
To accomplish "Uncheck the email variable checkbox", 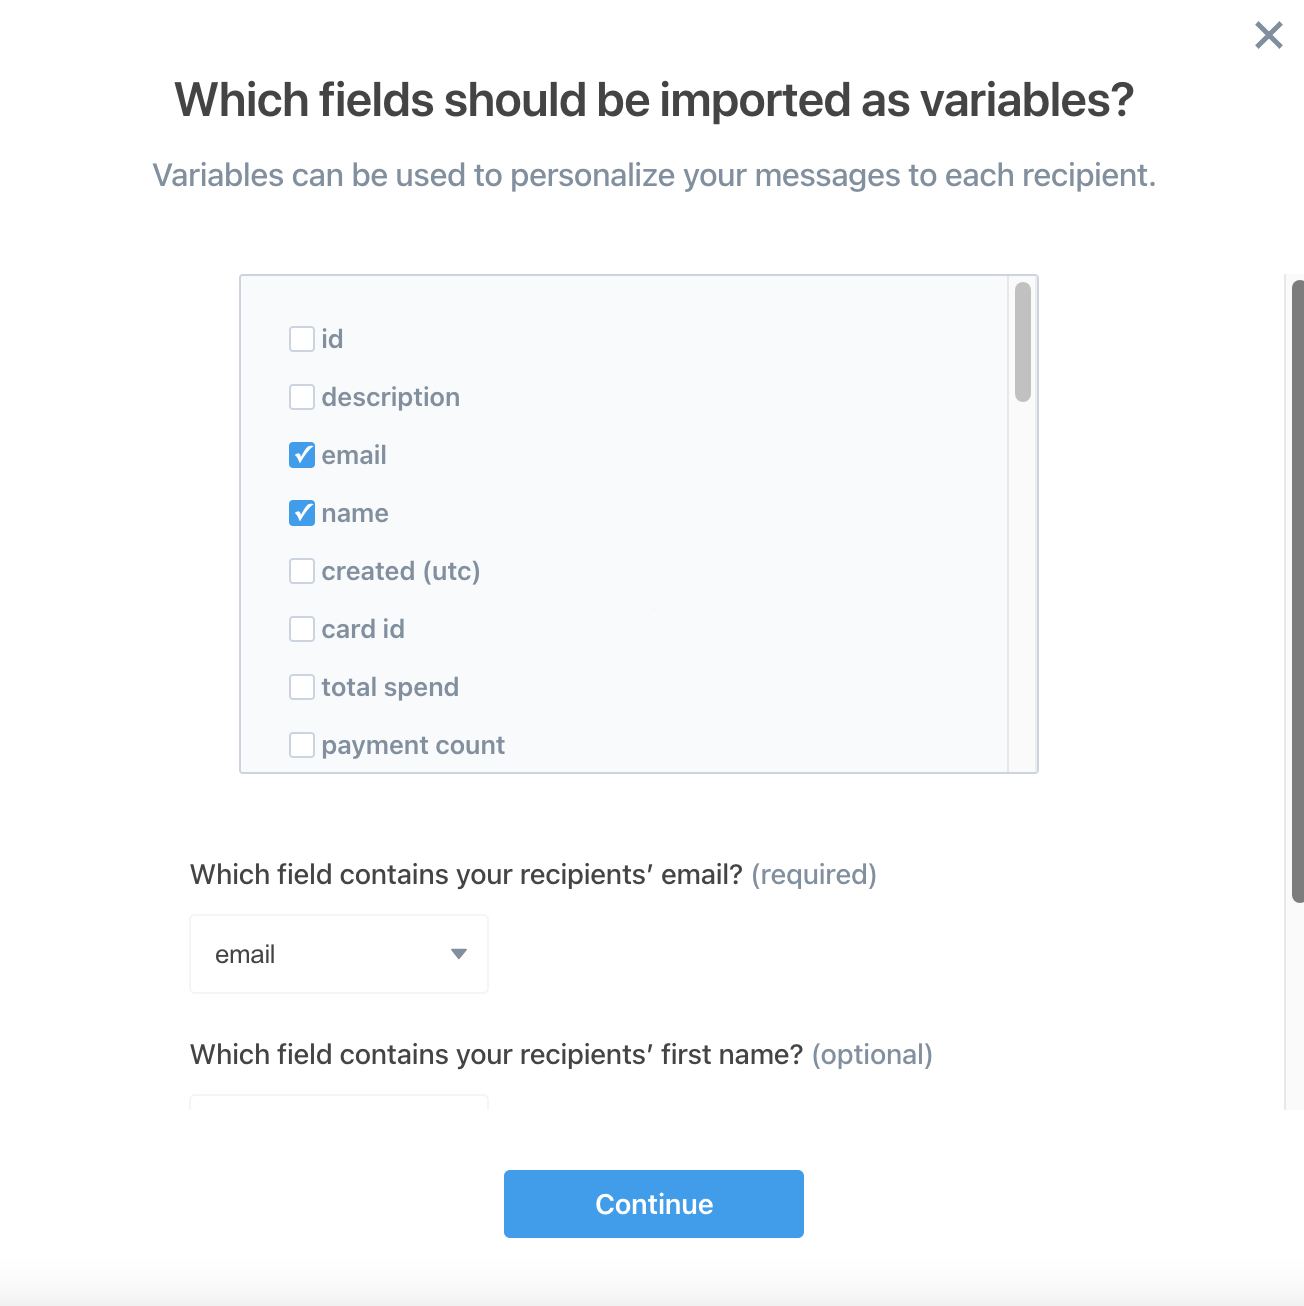I will point(302,455).
